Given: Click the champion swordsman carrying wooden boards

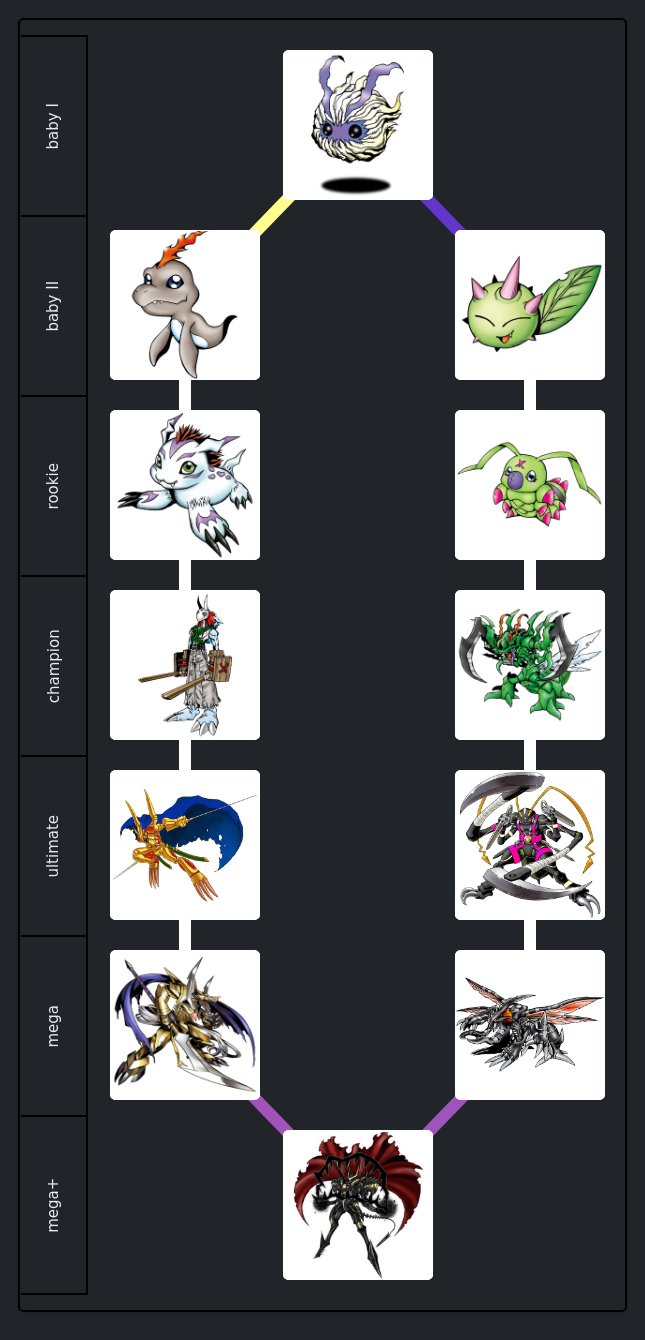Looking at the screenshot, I should pos(185,665).
